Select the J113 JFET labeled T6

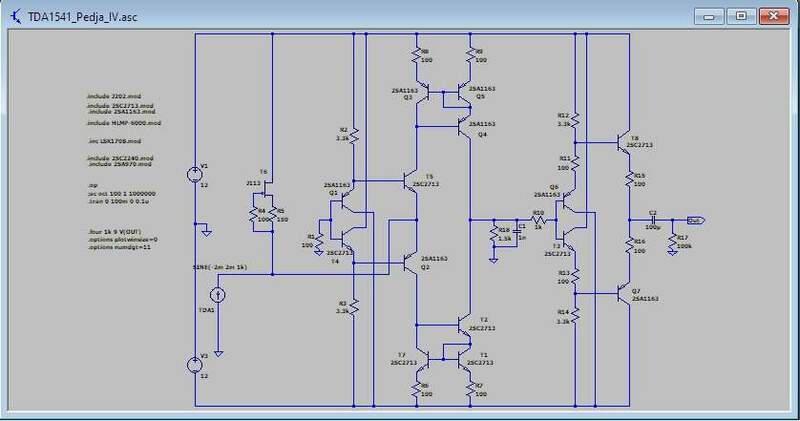tap(267, 193)
